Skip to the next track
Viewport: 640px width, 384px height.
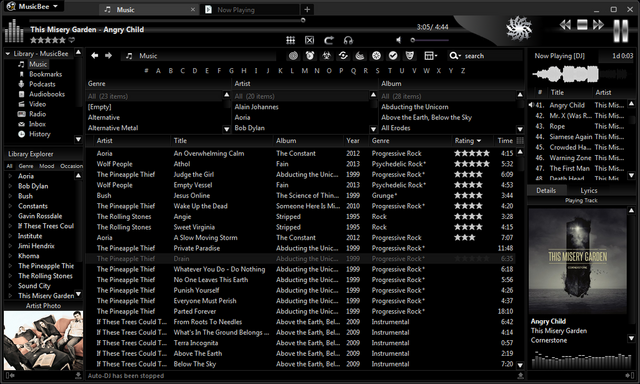click(x=598, y=25)
